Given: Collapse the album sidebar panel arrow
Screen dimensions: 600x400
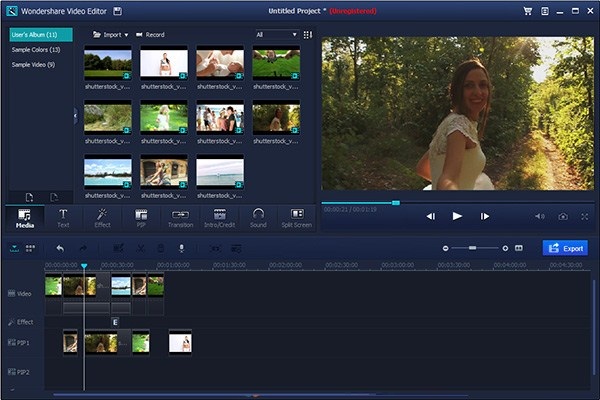Looking at the screenshot, I should pos(75,117).
